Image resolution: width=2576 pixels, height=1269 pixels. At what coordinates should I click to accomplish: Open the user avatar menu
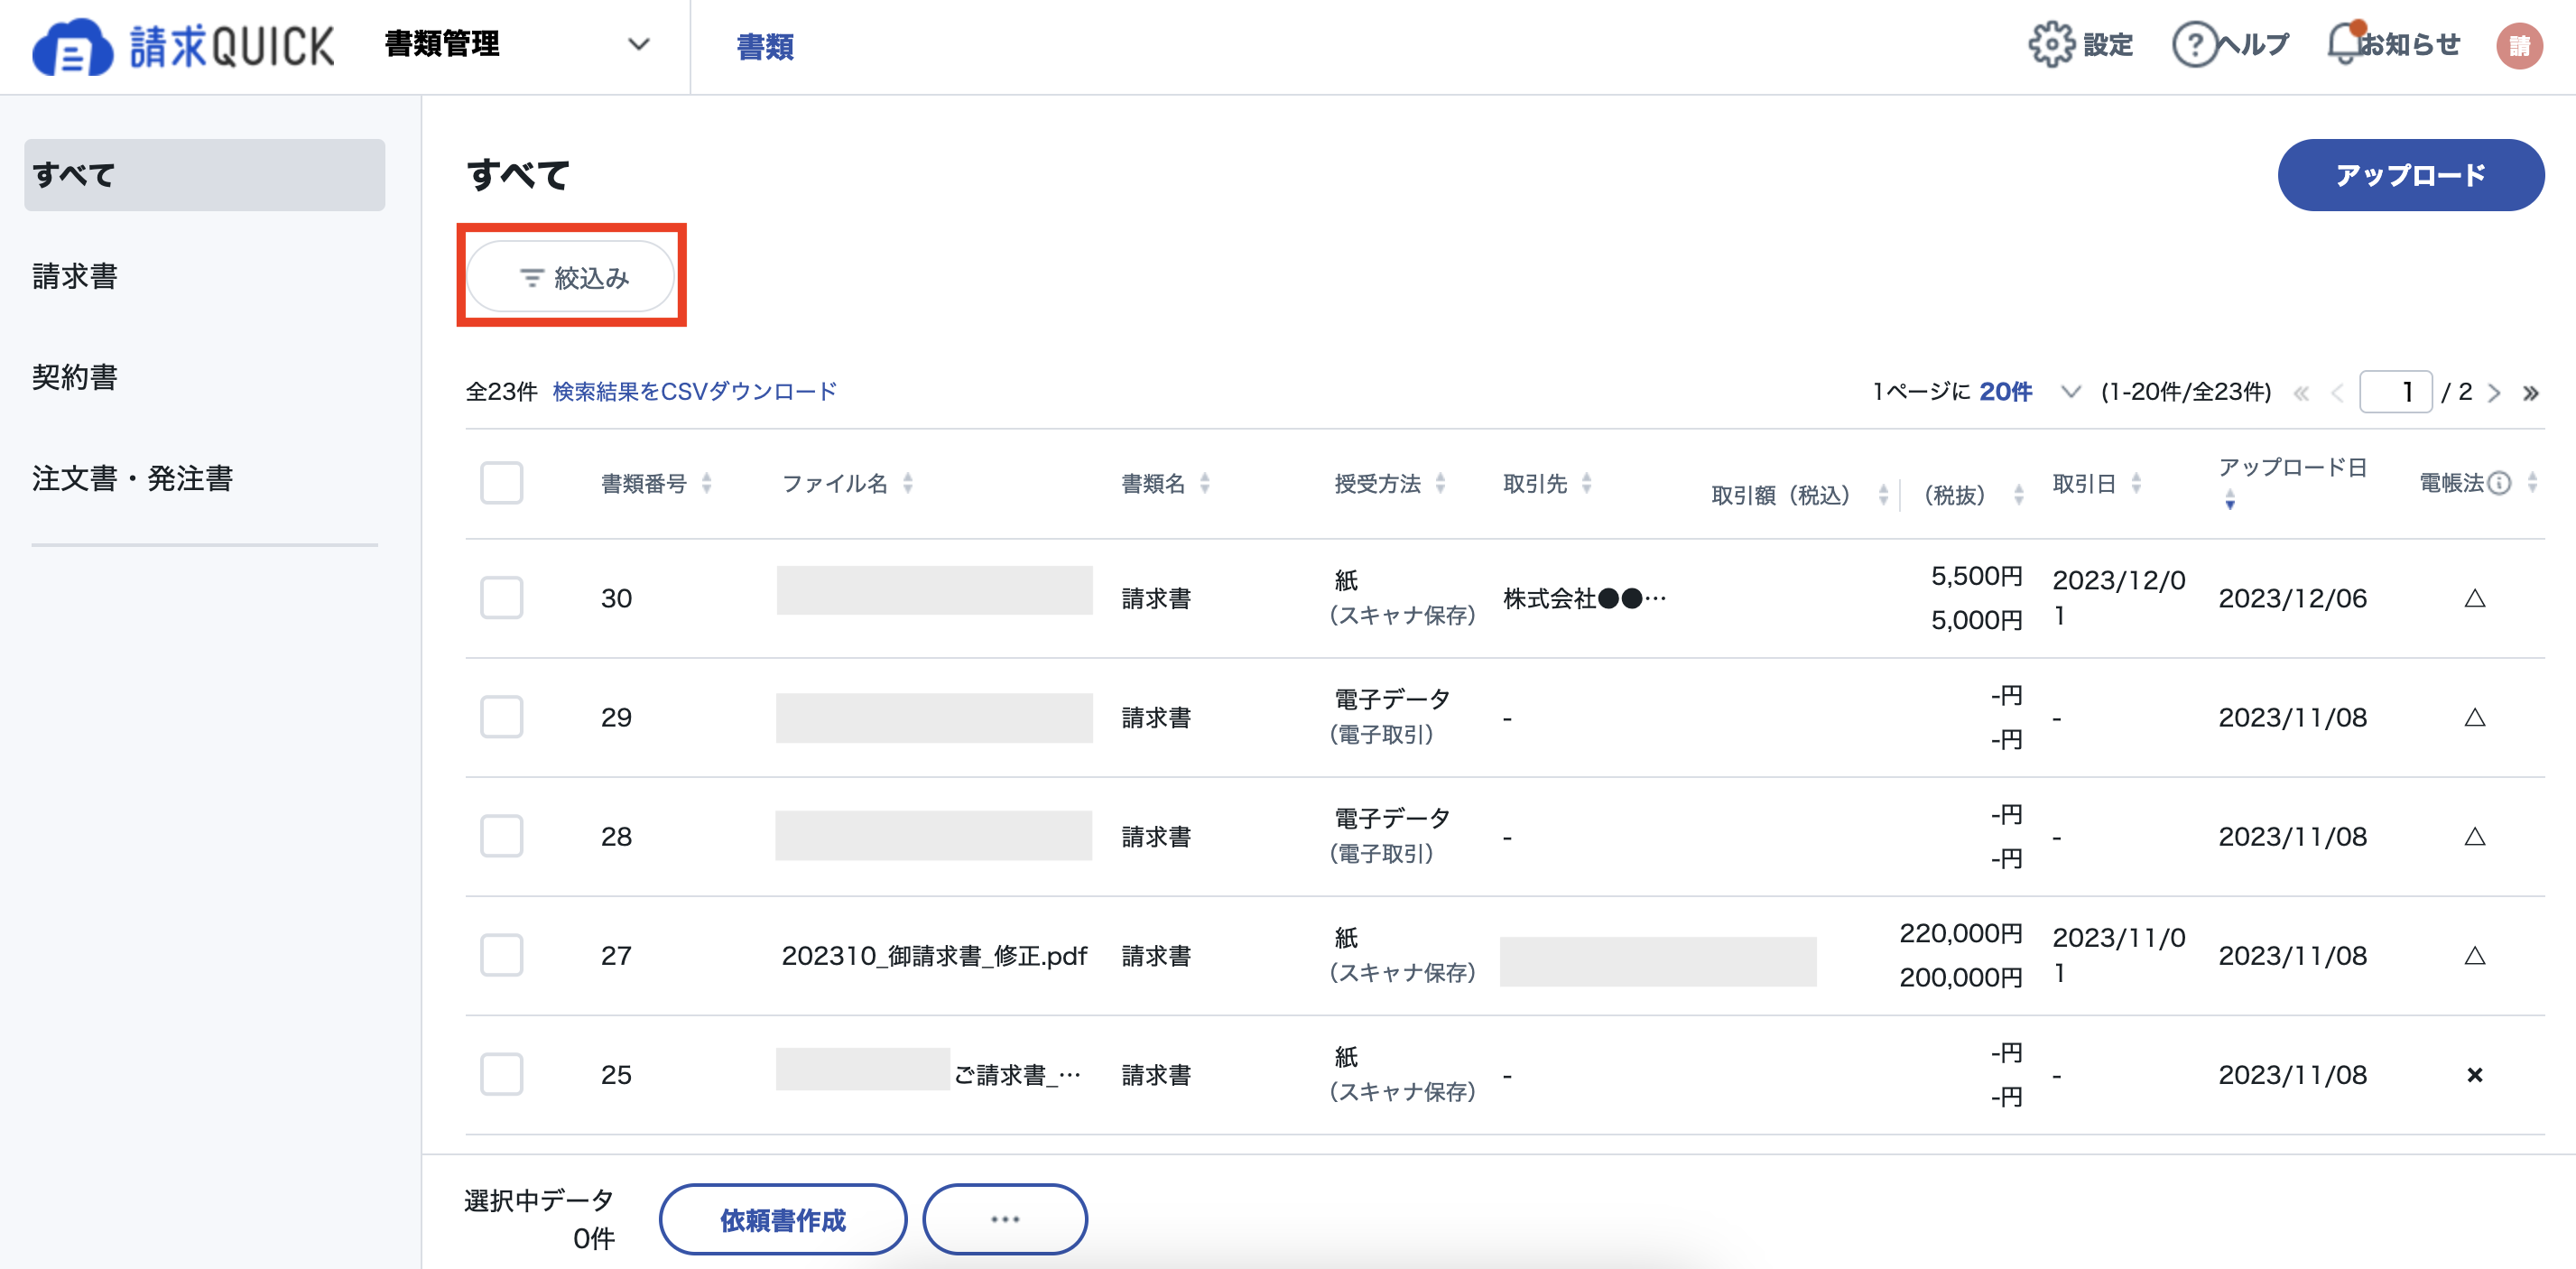click(2518, 46)
